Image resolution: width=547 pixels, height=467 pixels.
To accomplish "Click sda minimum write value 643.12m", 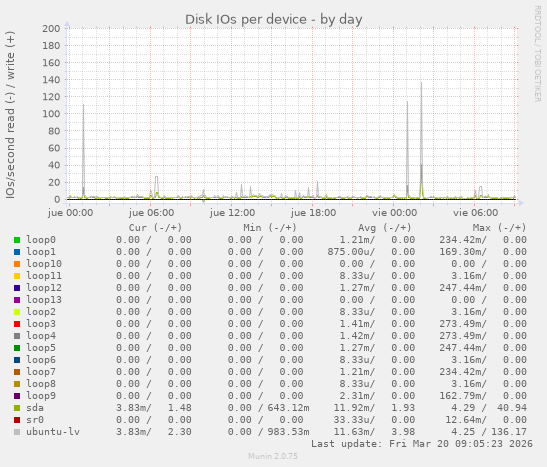I will point(289,408).
